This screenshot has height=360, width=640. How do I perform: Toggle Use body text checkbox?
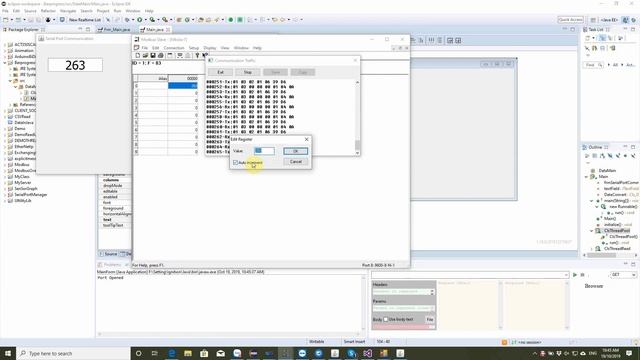click(x=386, y=319)
